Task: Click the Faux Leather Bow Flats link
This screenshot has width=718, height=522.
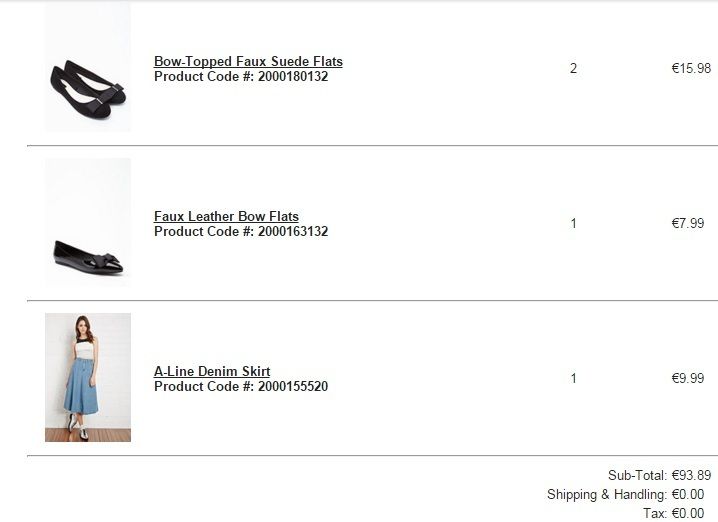Action: (x=226, y=216)
